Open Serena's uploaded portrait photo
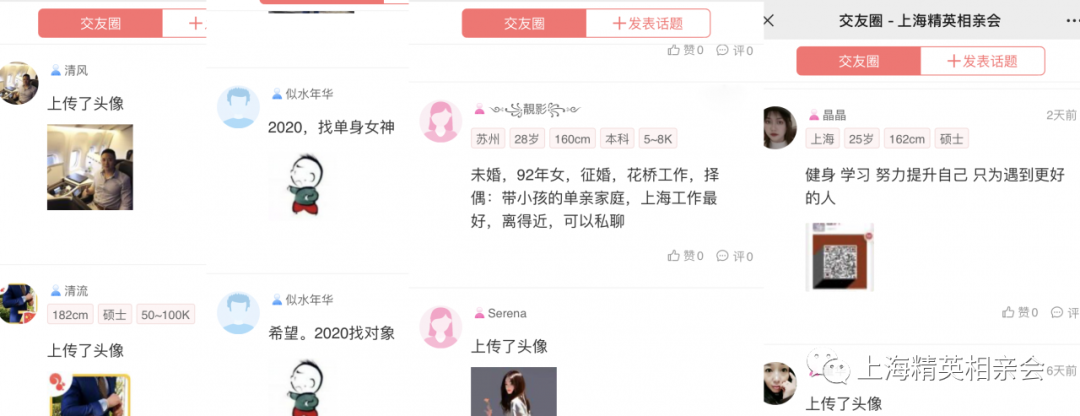1080x416 pixels. [514, 391]
